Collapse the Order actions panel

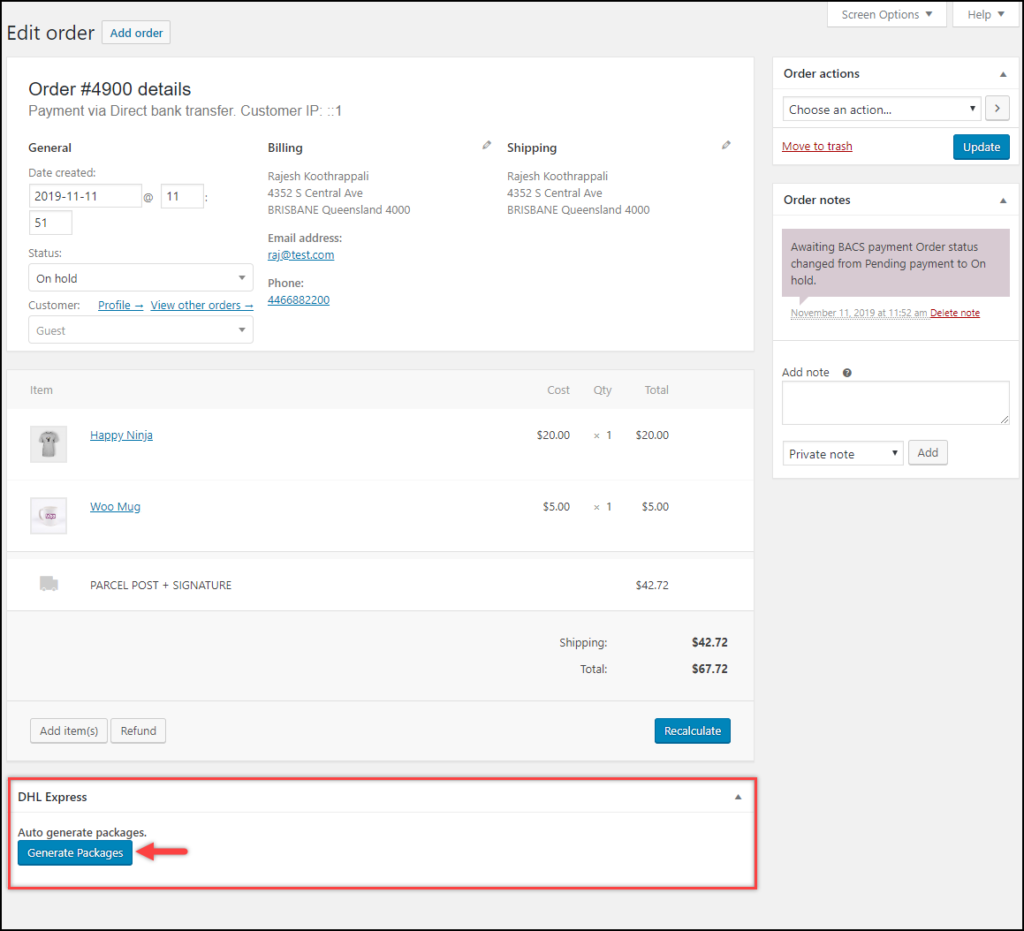click(x=1002, y=73)
